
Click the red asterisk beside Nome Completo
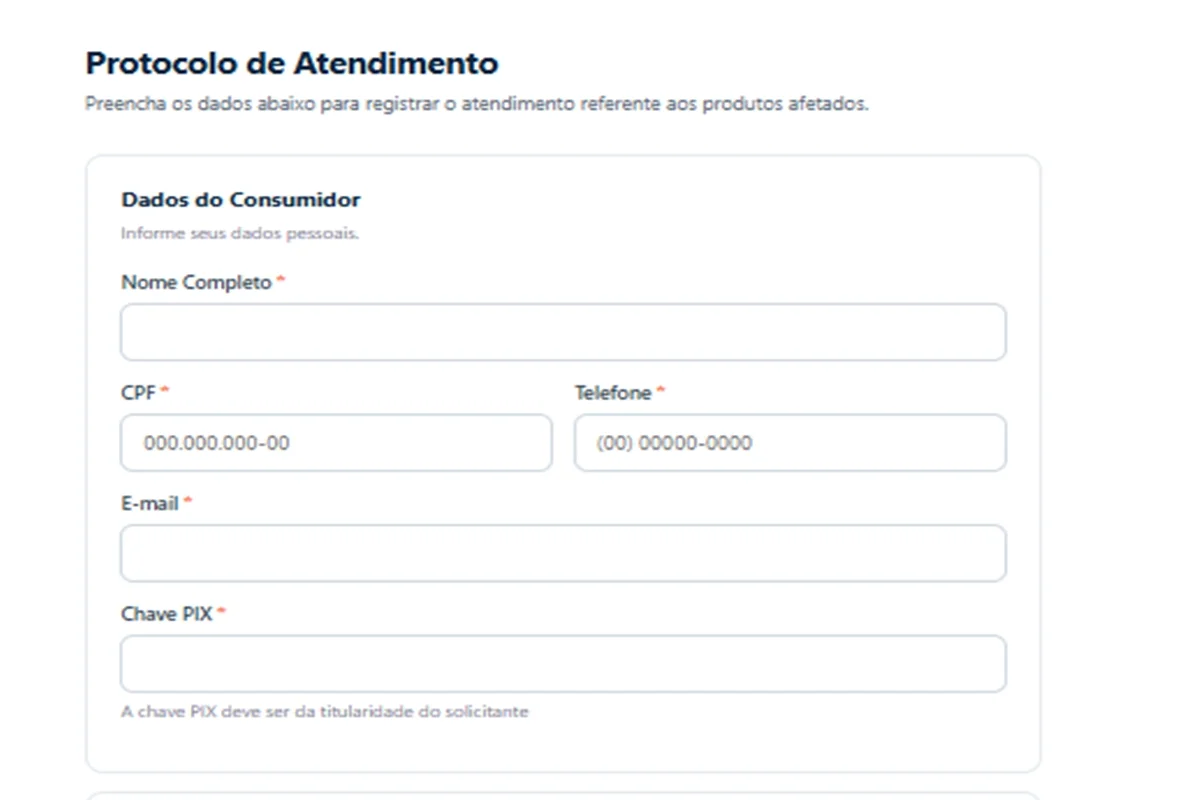(x=281, y=282)
